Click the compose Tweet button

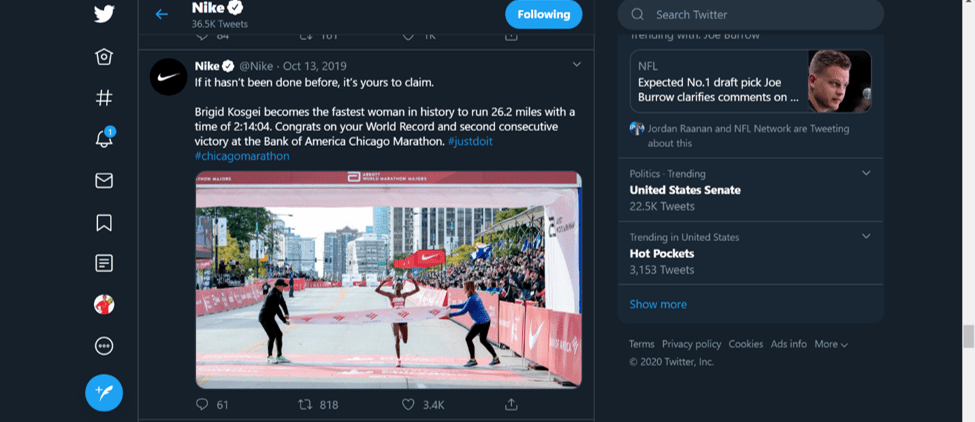[x=104, y=392]
